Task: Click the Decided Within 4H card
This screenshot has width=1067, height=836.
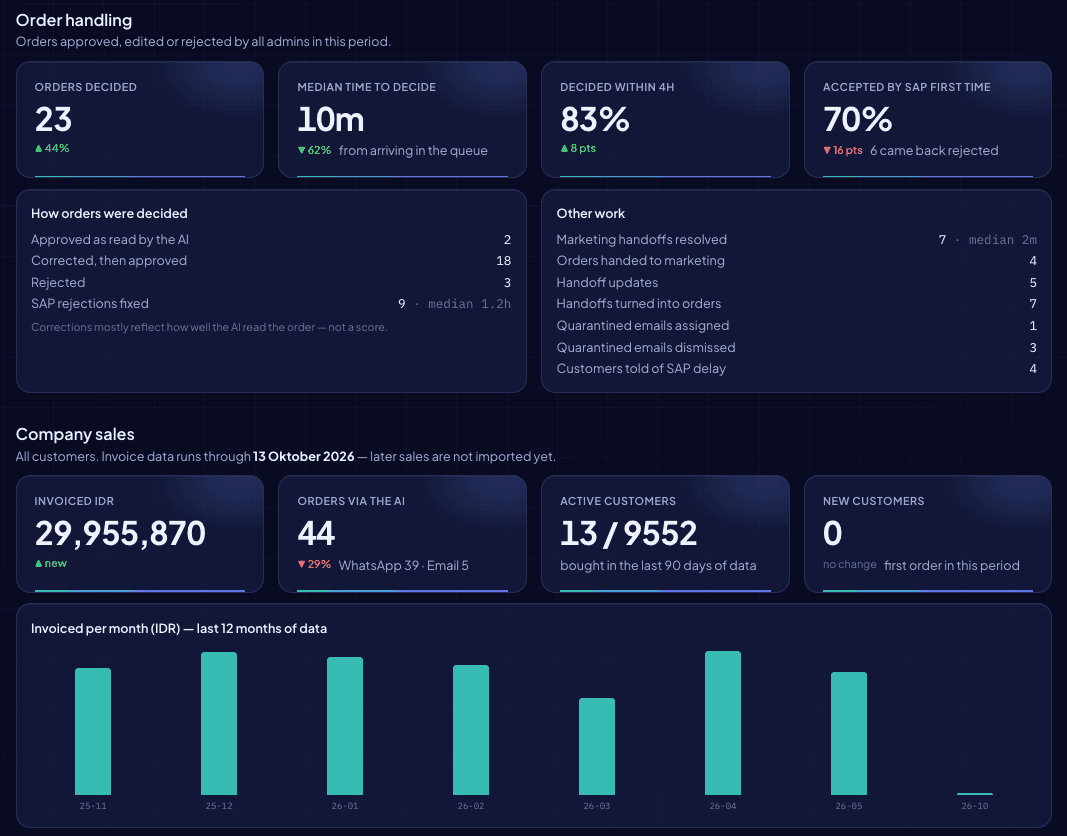Action: coord(665,119)
